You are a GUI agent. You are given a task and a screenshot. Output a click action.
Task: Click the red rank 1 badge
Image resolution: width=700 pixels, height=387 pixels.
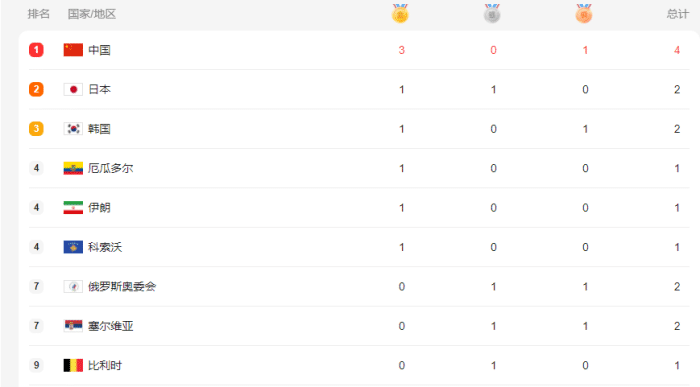(36, 50)
